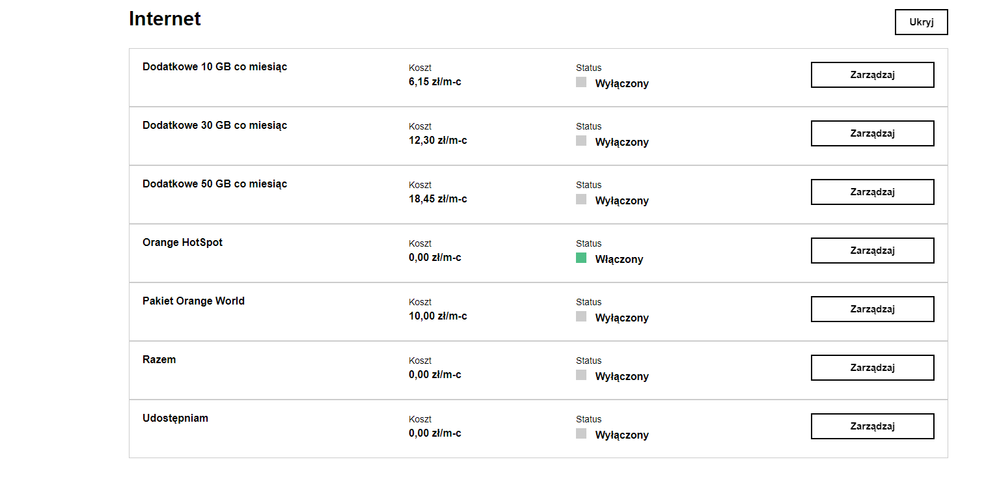Open Zarządzaj for Dodatkowe 30 GB
This screenshot has height=477, width=999.
click(x=872, y=133)
